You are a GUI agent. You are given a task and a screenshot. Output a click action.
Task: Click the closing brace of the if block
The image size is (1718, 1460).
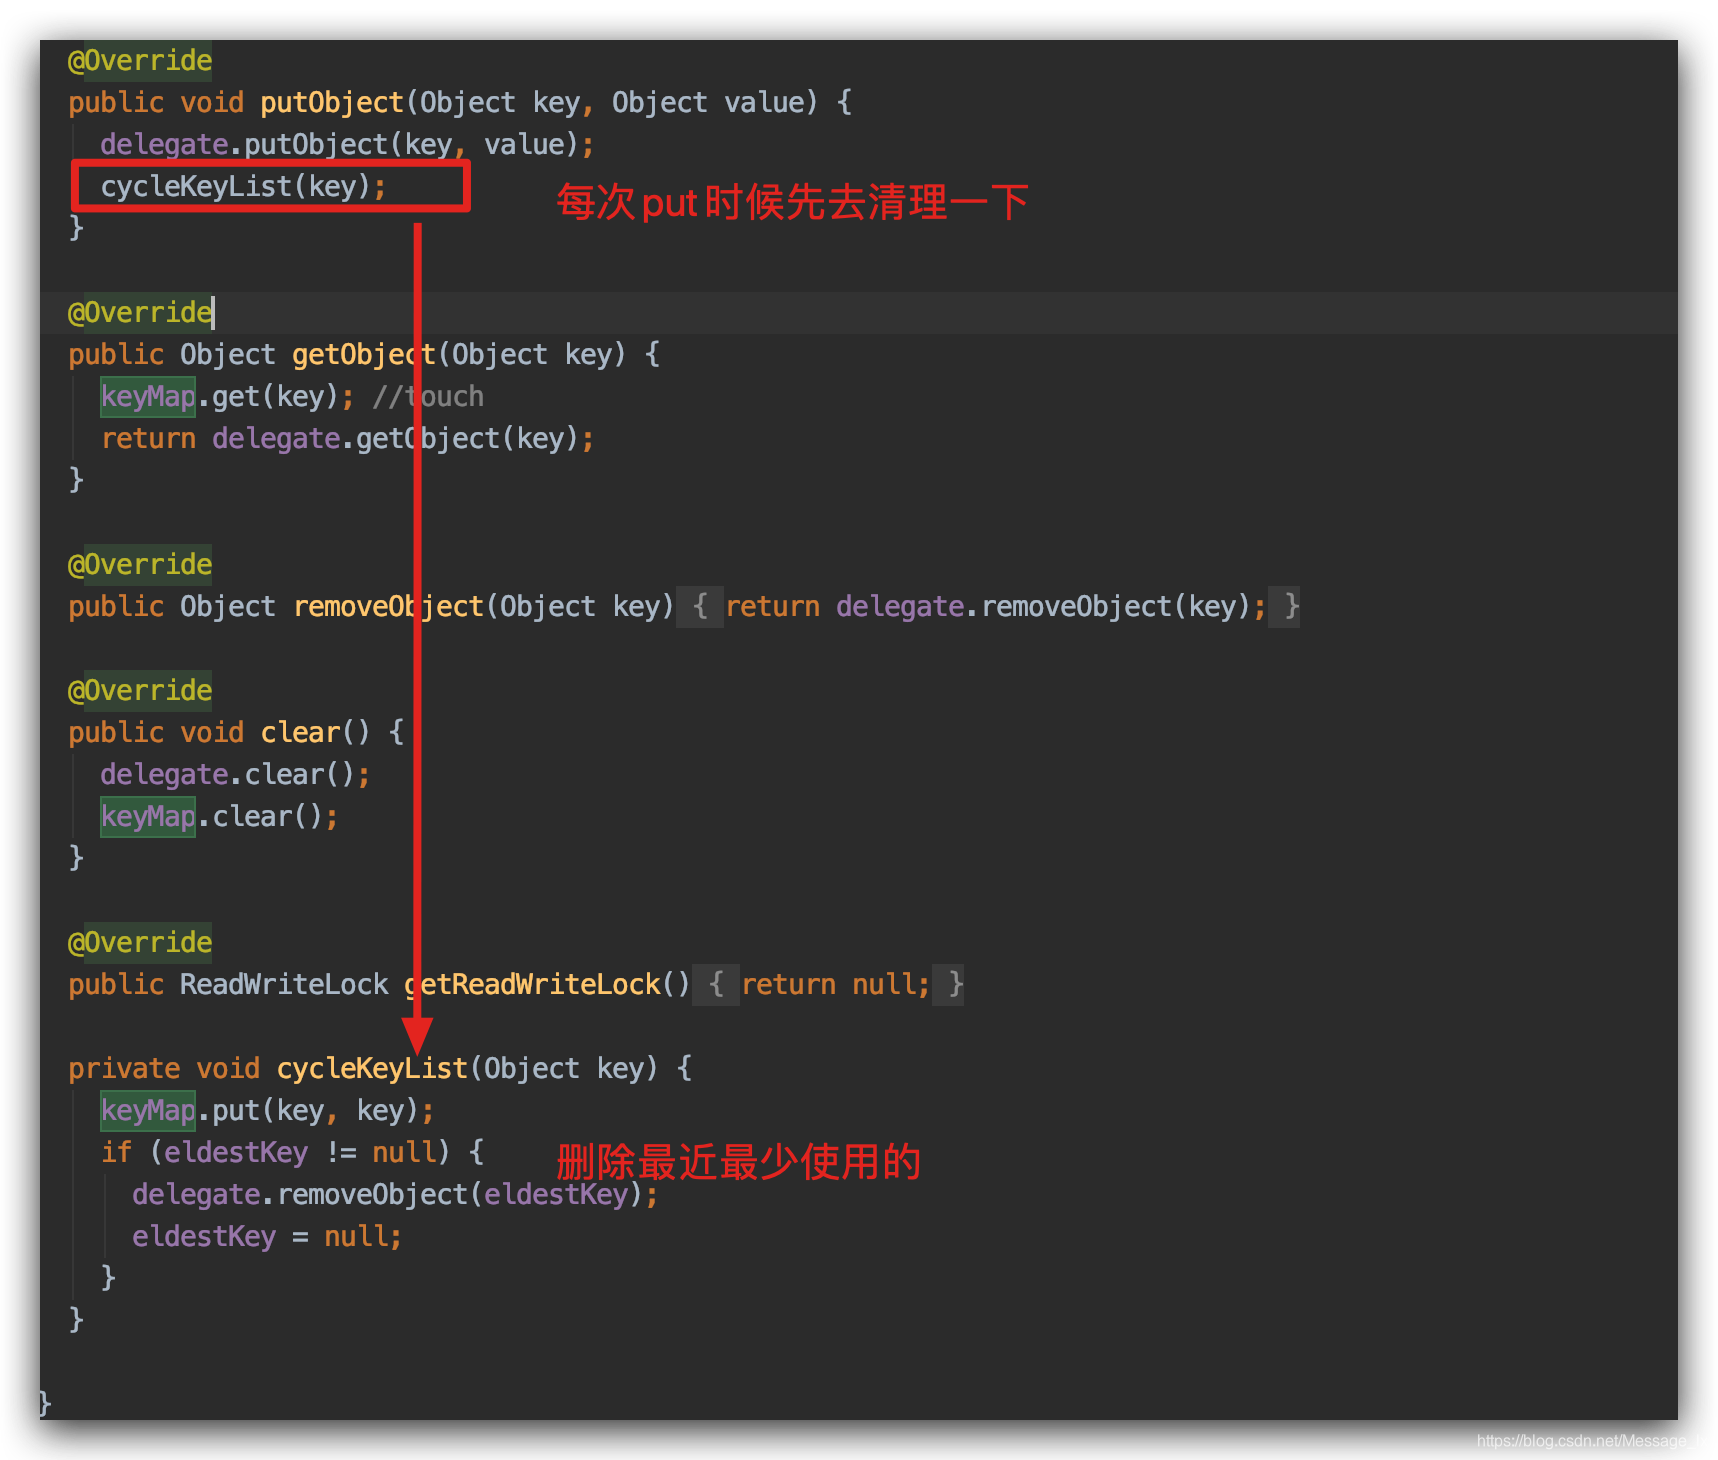coord(108,1279)
